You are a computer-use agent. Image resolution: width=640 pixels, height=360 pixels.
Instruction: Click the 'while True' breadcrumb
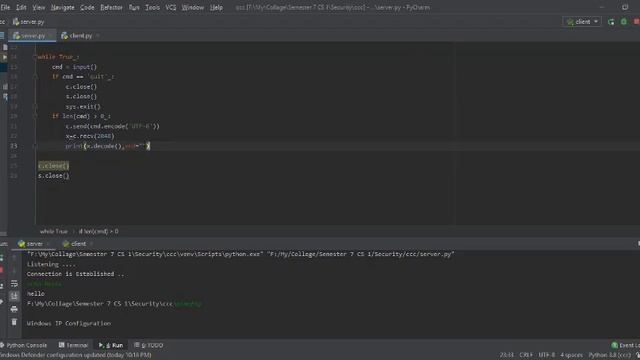(53, 231)
